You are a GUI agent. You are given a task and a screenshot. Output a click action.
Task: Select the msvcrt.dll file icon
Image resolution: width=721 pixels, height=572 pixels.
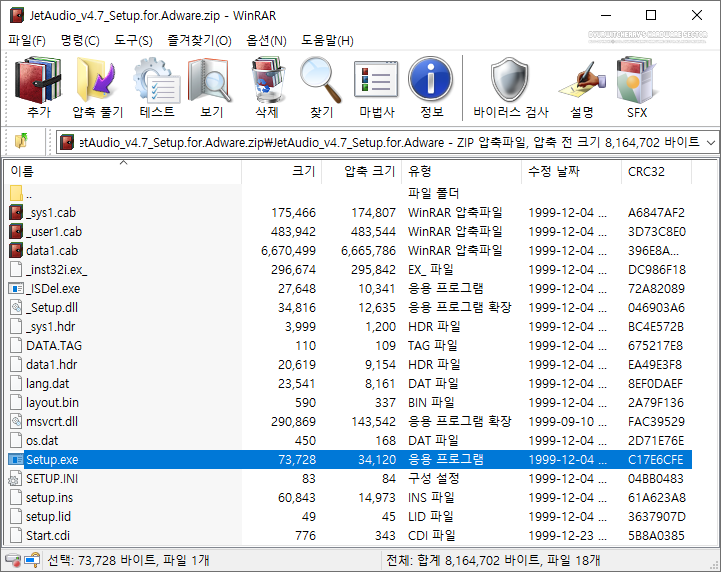pyautogui.click(x=16, y=421)
